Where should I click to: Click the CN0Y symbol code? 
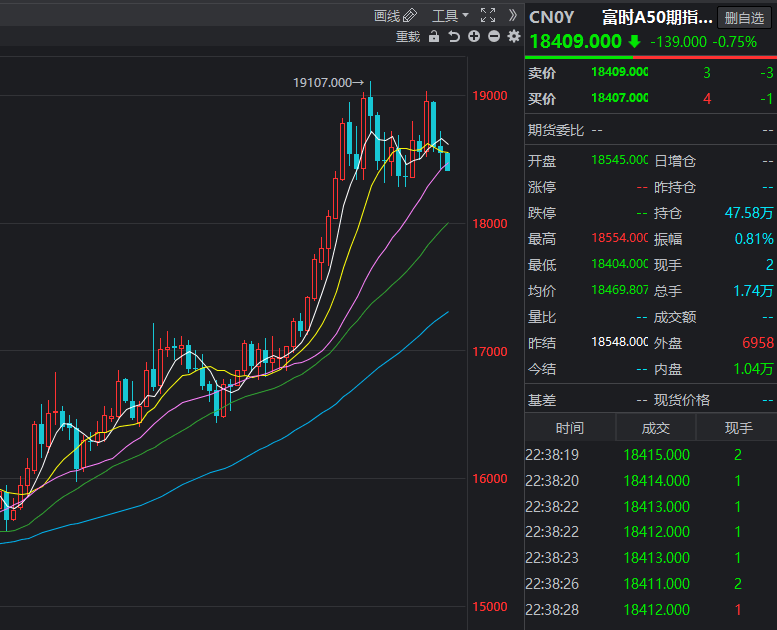click(552, 17)
